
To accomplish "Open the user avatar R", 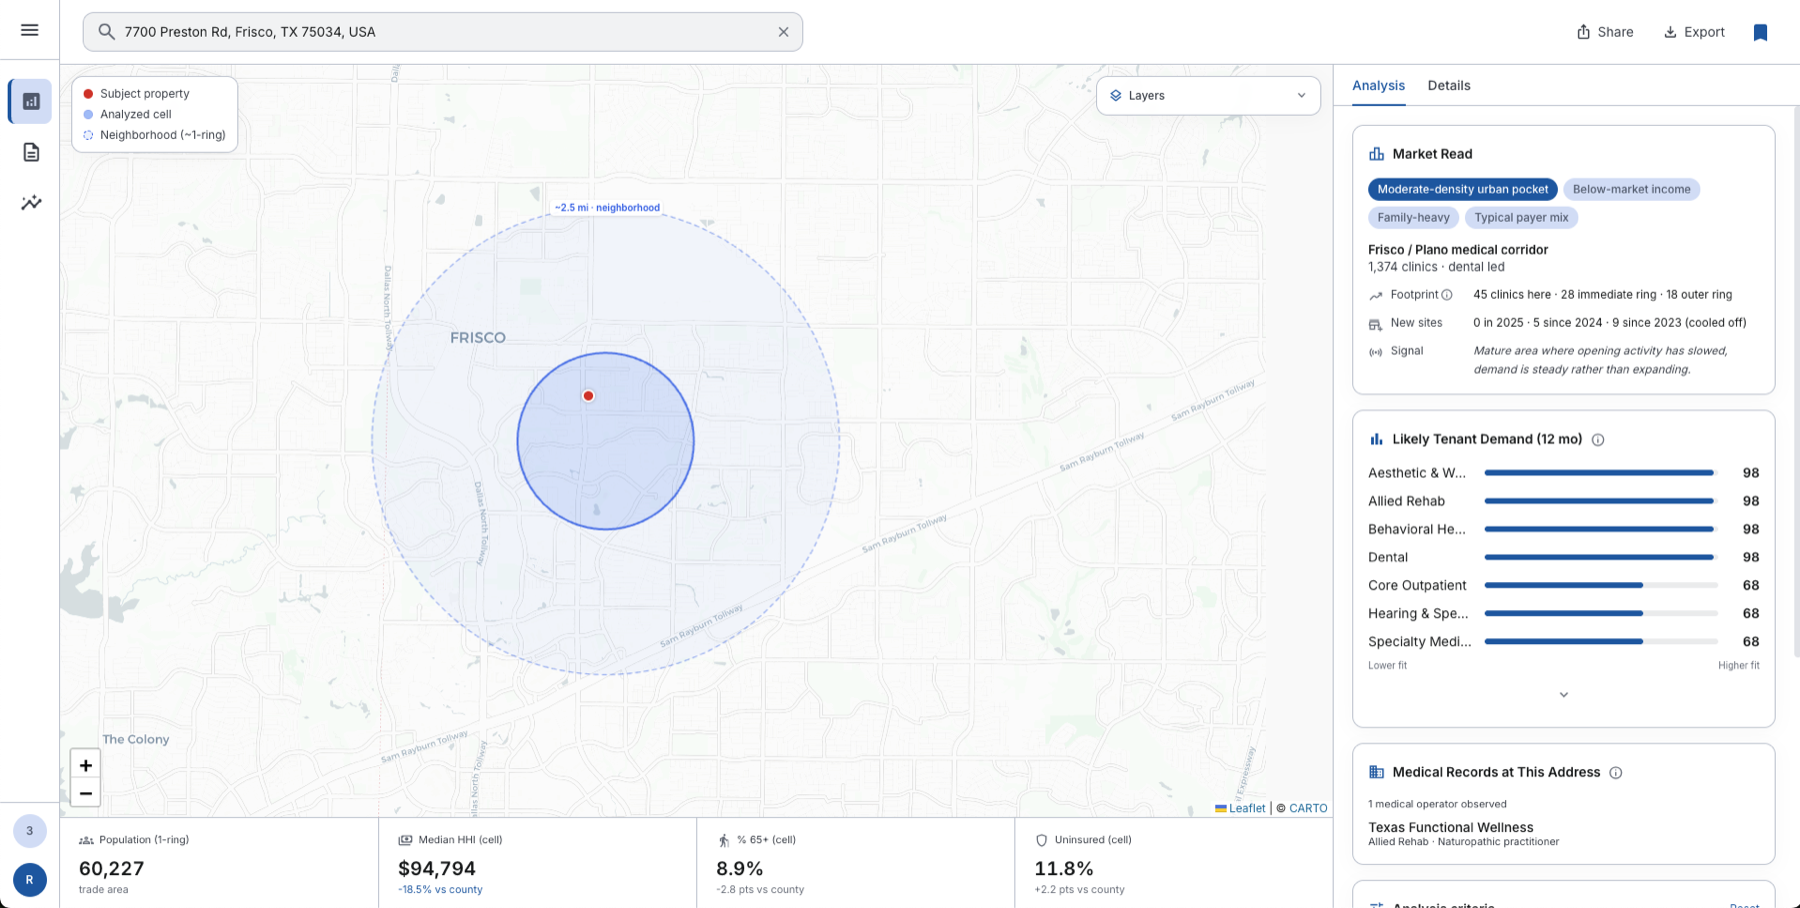I will pos(30,880).
